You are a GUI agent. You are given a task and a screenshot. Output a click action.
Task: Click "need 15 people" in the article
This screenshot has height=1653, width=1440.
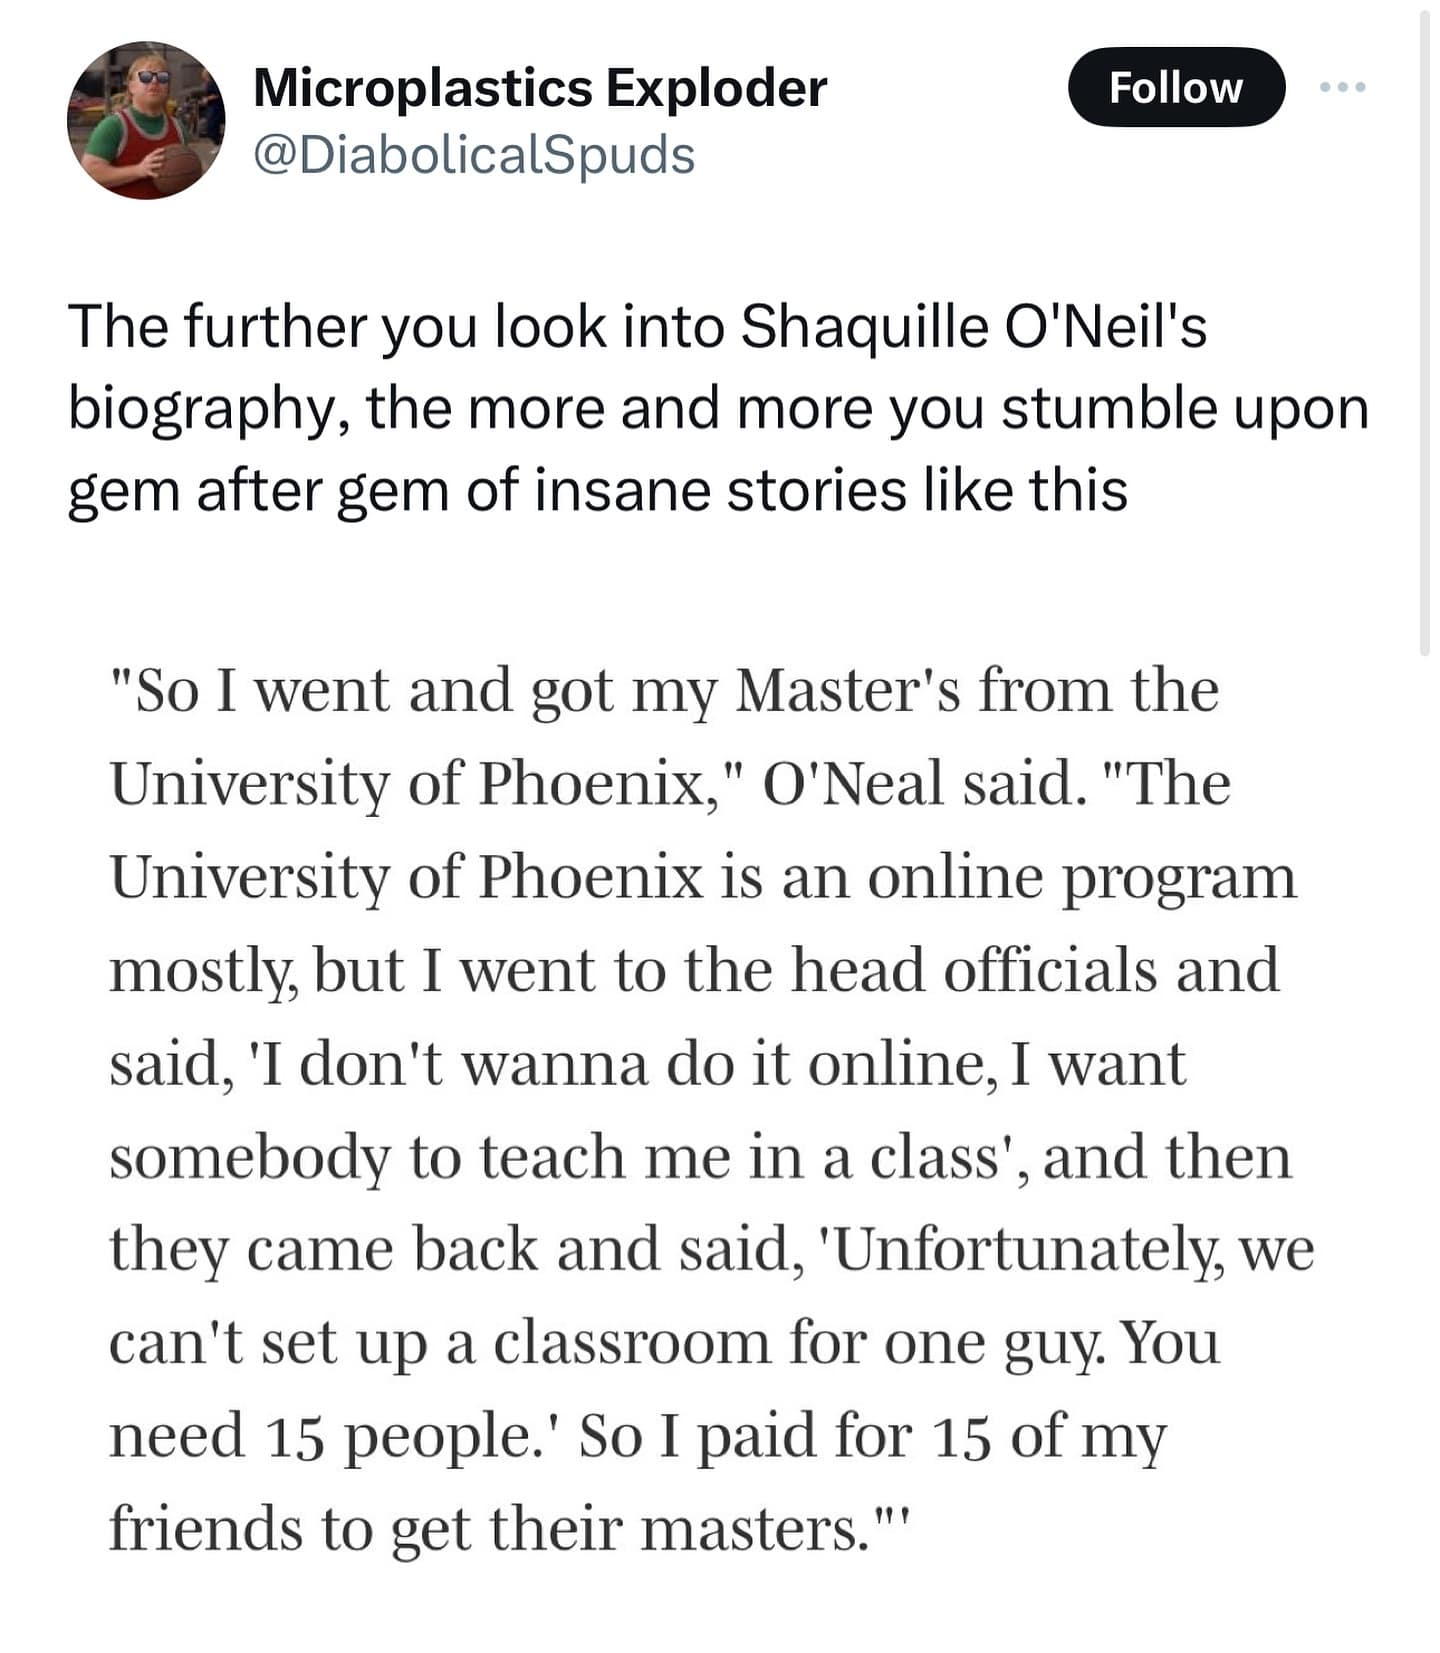328,1436
